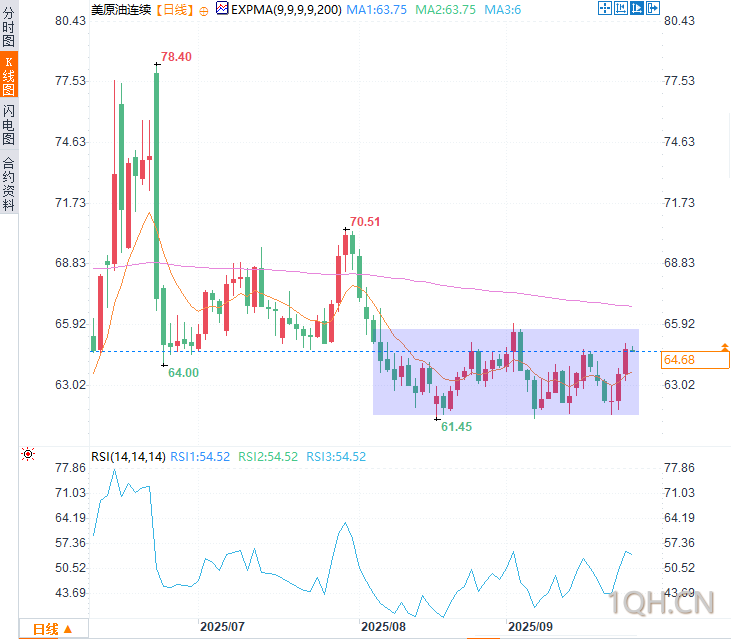Open the 日线 period dropdown at the bottom left
731x639 pixels.
tap(53, 629)
